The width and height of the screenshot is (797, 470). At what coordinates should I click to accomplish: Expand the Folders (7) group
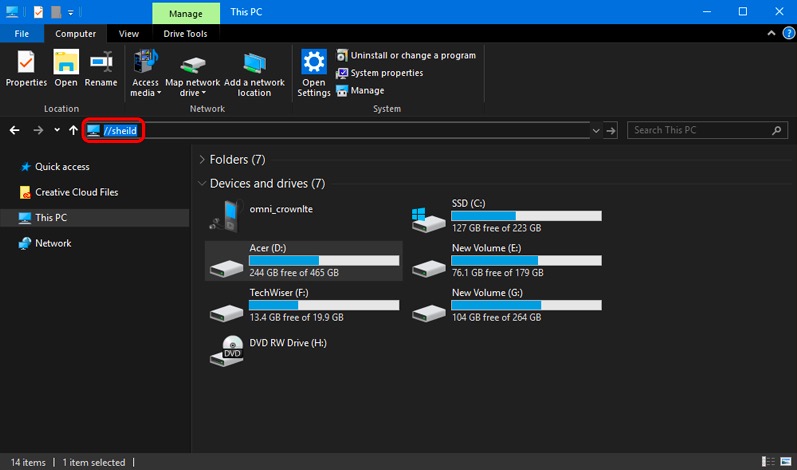pyautogui.click(x=202, y=160)
